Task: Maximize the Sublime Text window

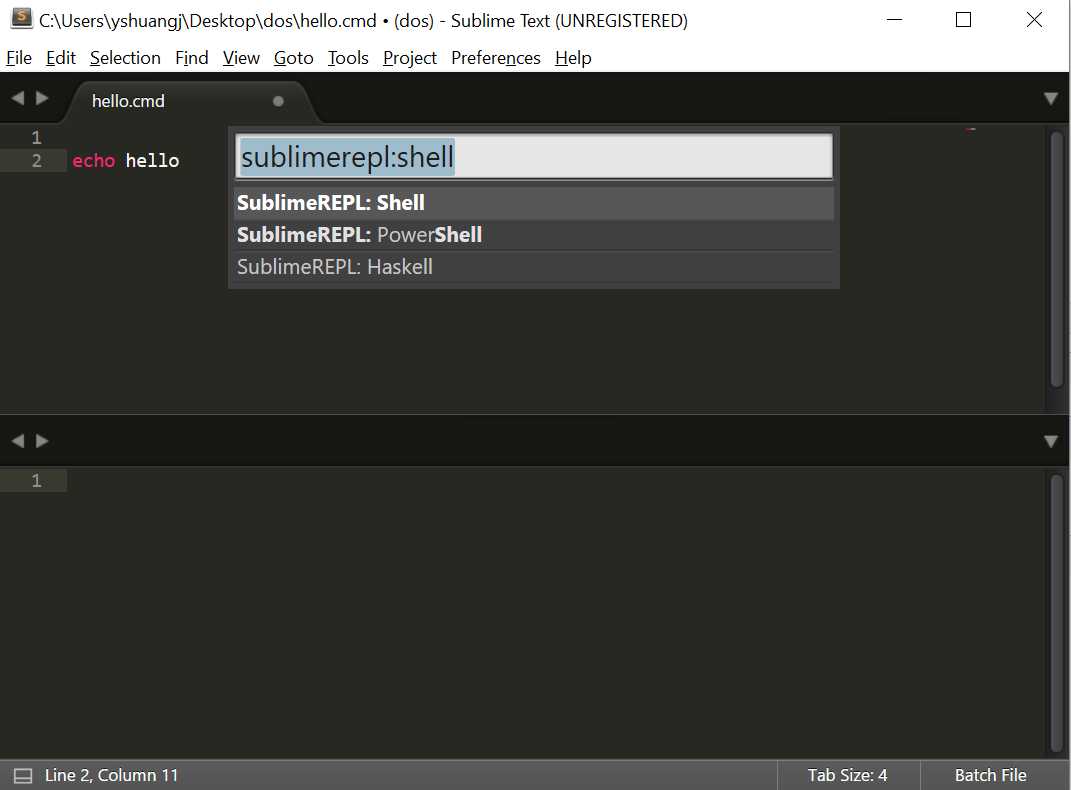Action: (x=963, y=20)
